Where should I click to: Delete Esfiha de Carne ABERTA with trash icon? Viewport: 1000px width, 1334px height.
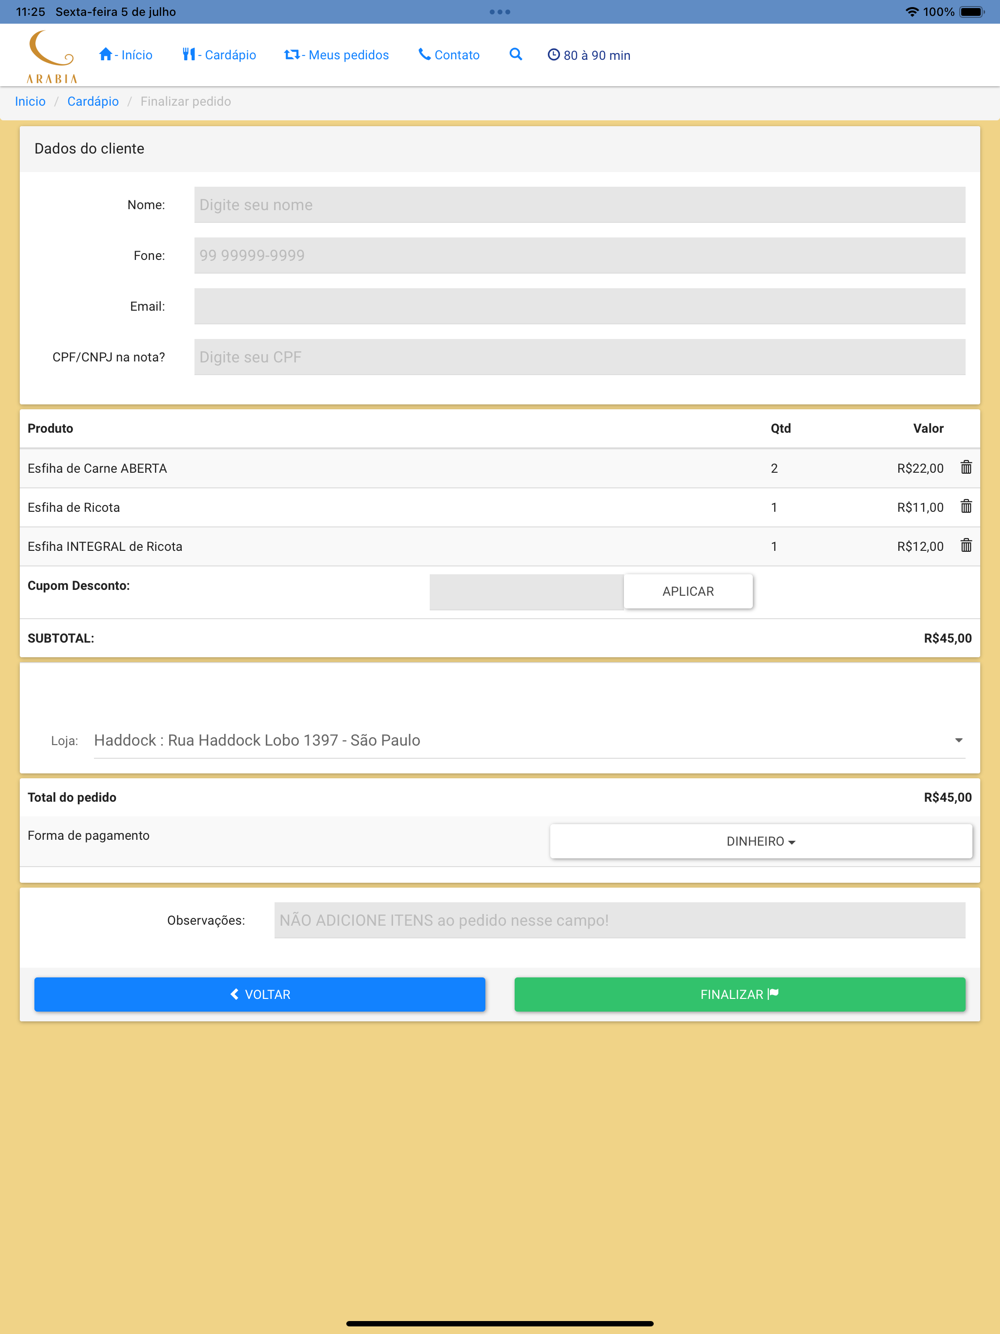click(966, 467)
